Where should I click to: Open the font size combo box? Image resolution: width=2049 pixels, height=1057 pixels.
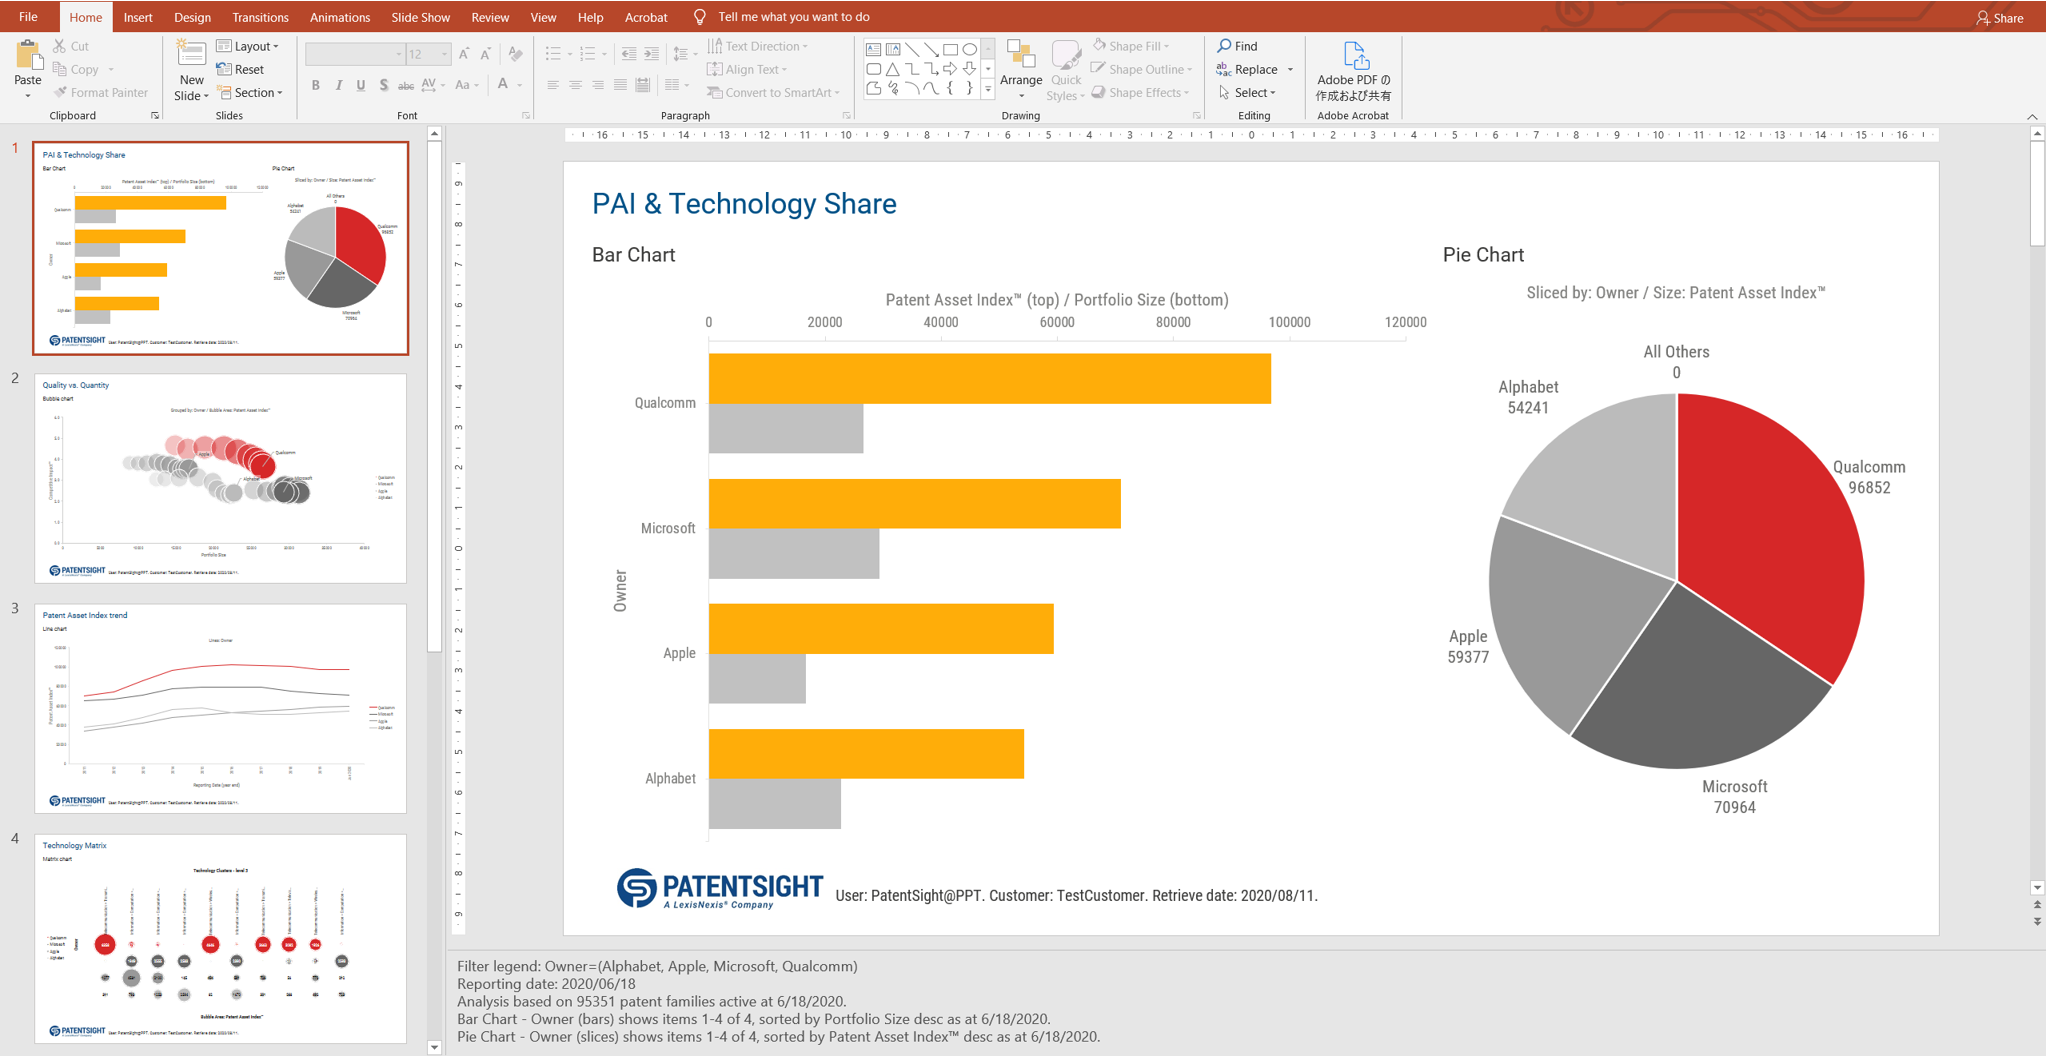pos(429,54)
